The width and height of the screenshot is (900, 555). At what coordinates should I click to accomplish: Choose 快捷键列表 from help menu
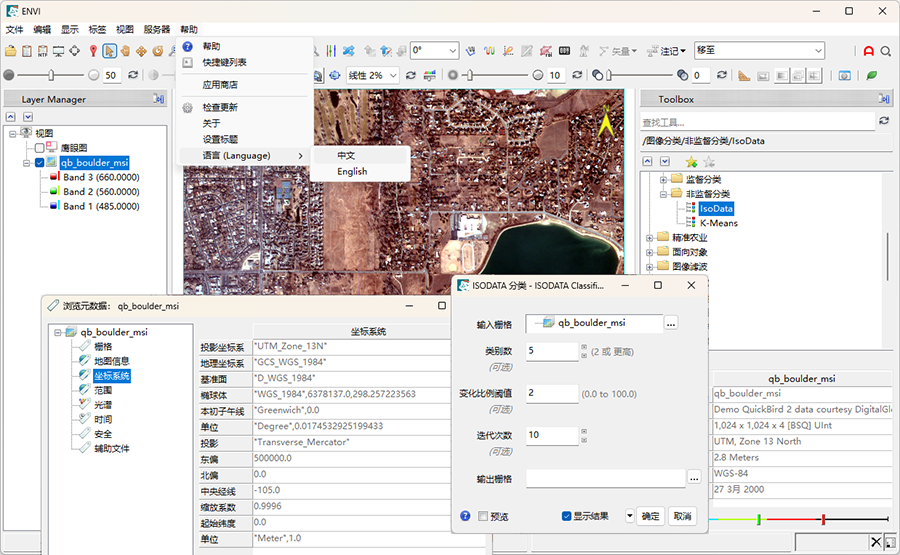[224, 62]
